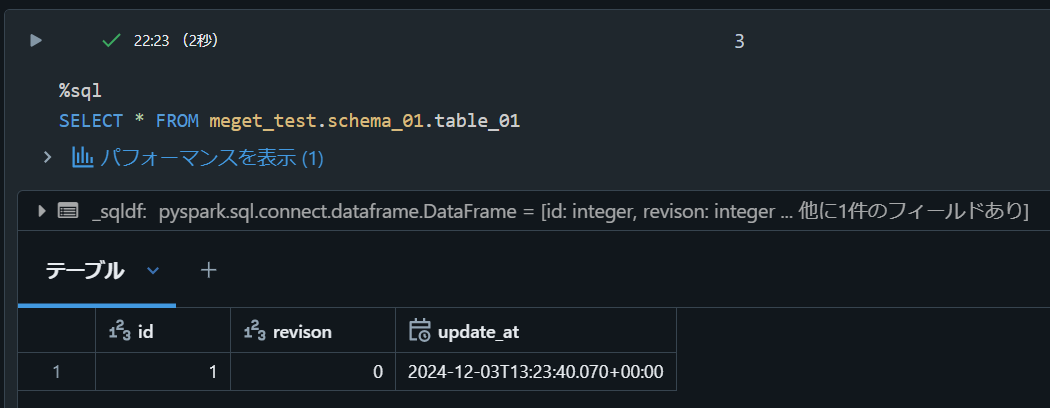
Task: Open パフォーマンスを表示 (1) link
Action: (x=212, y=157)
